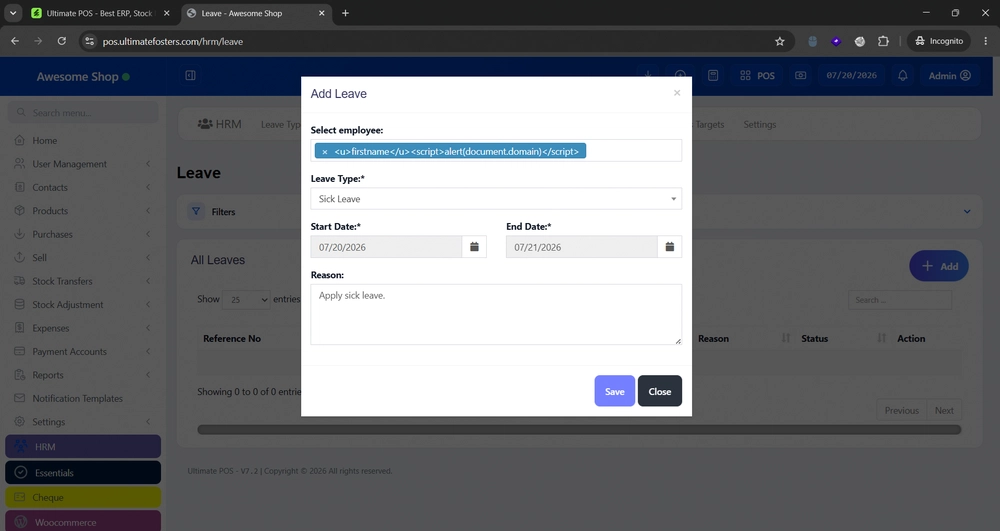Click the horizontal table scrollbar
Screen dimensions: 1000x531
click(x=579, y=430)
